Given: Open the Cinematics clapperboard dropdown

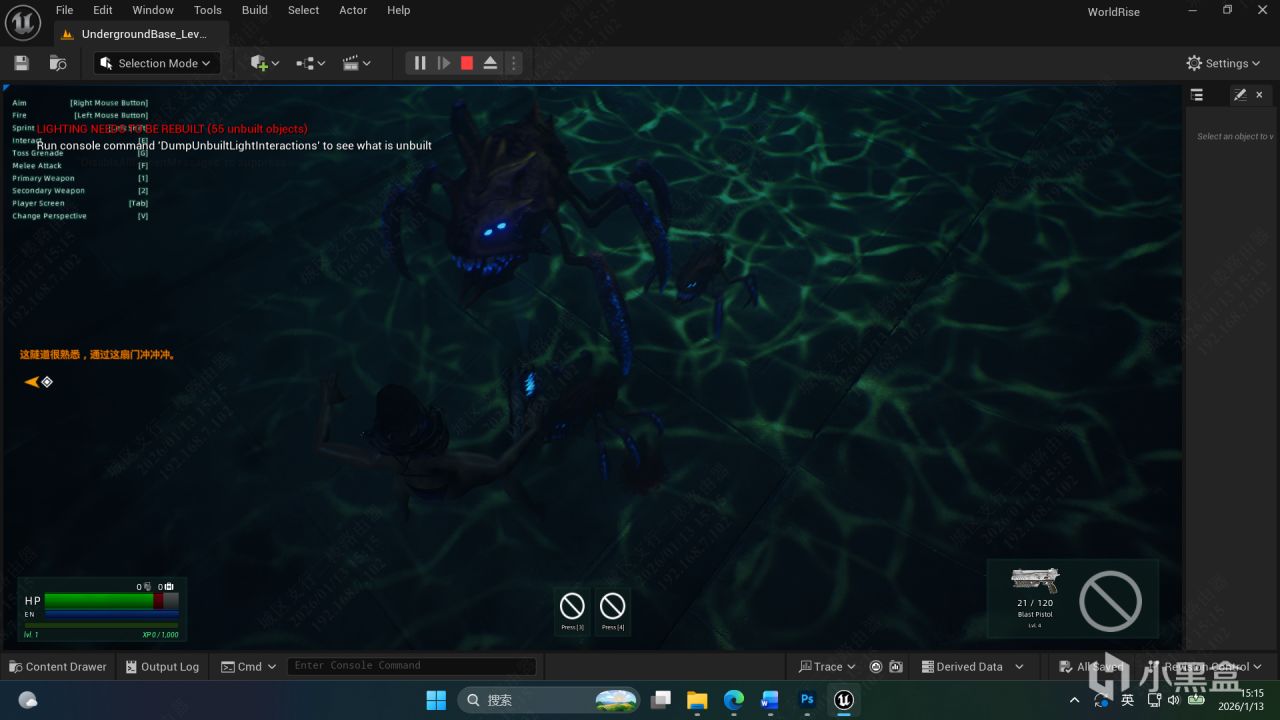Looking at the screenshot, I should pyautogui.click(x=356, y=63).
